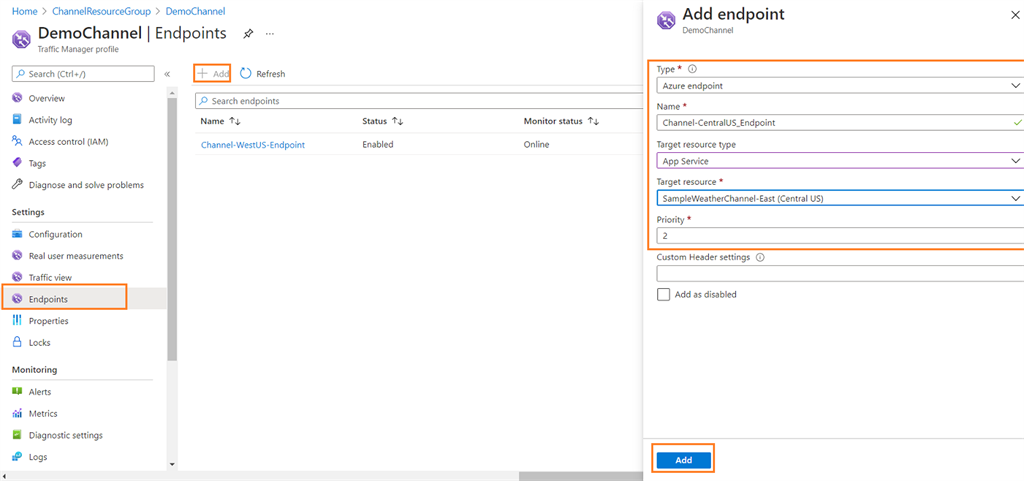Click the Enabled status cell
Viewport: 1024px width, 481px height.
pos(377,145)
